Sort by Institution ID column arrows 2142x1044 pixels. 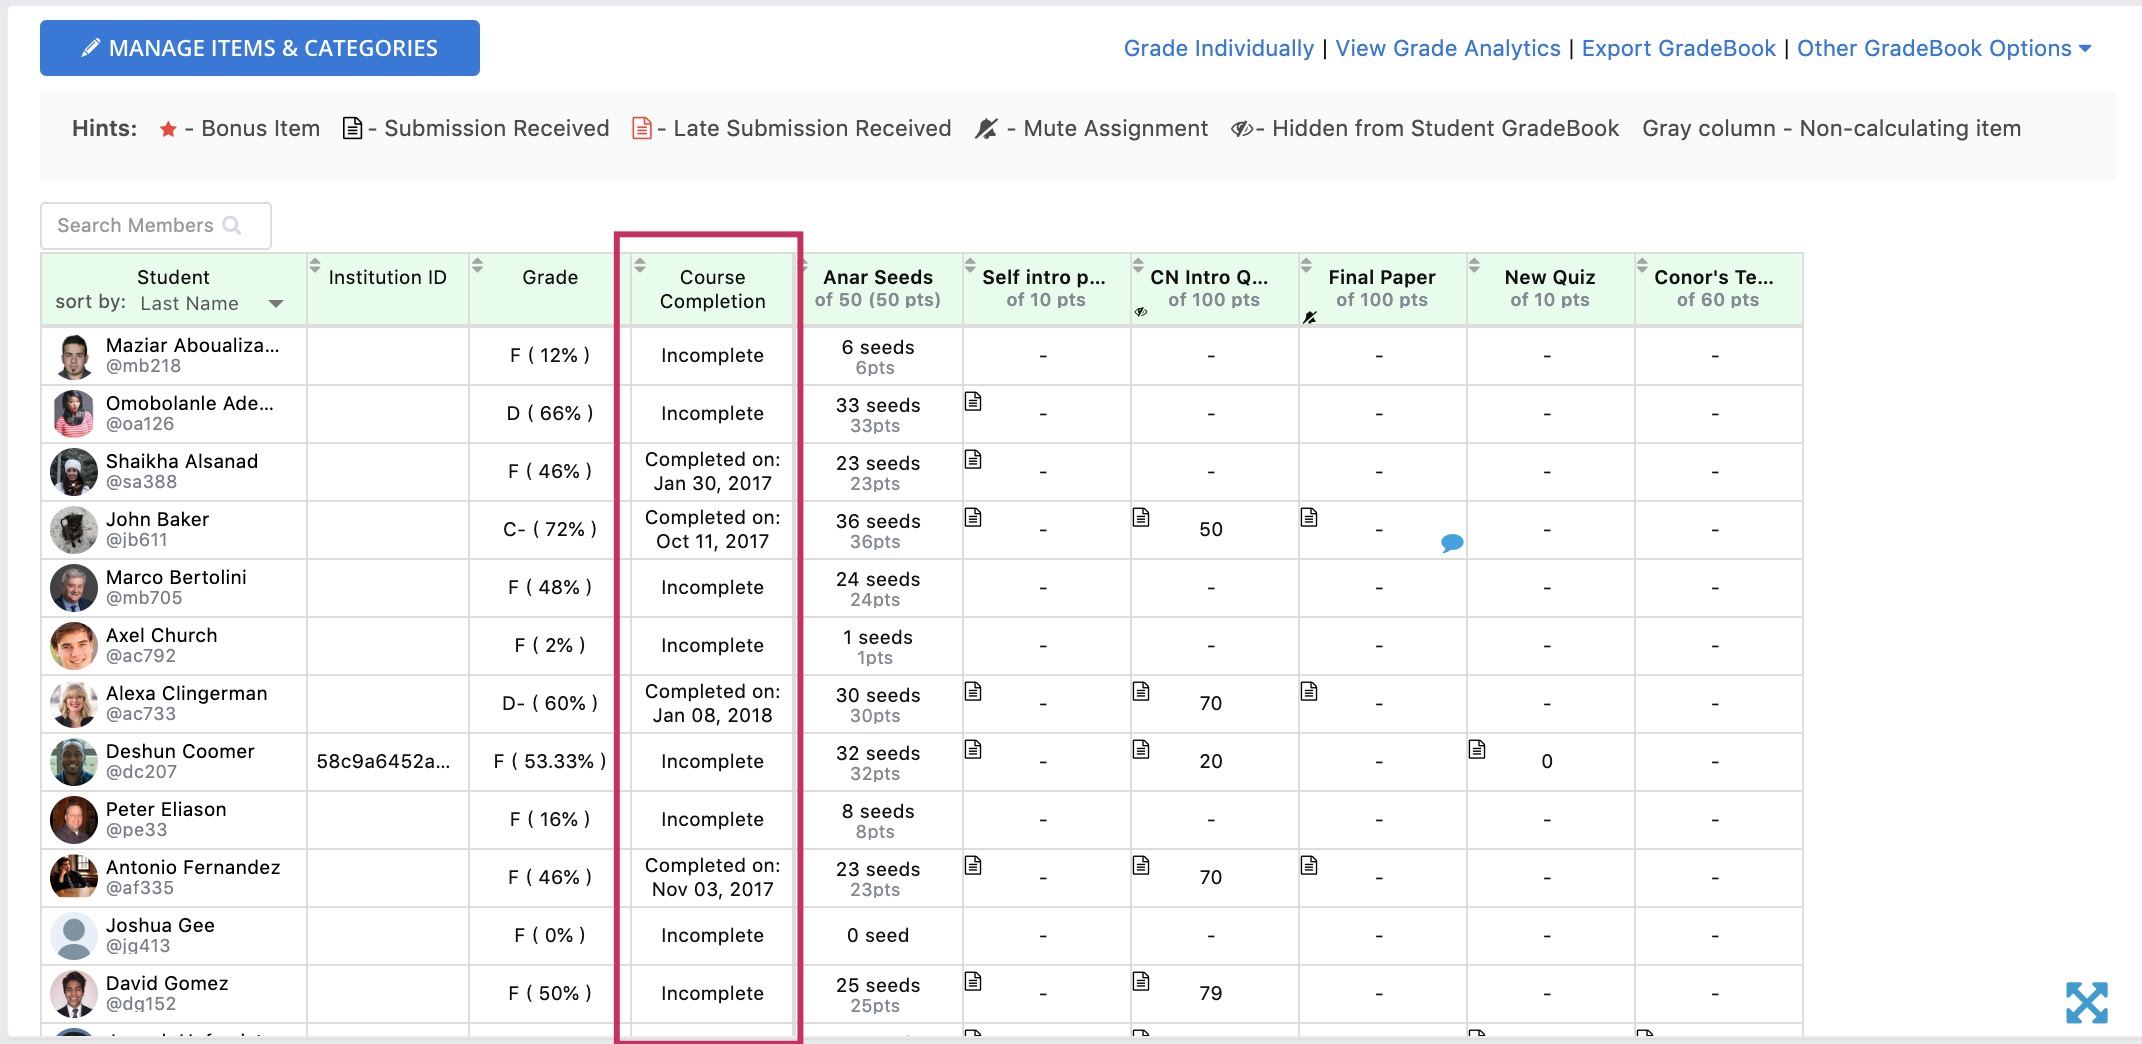coord(315,265)
